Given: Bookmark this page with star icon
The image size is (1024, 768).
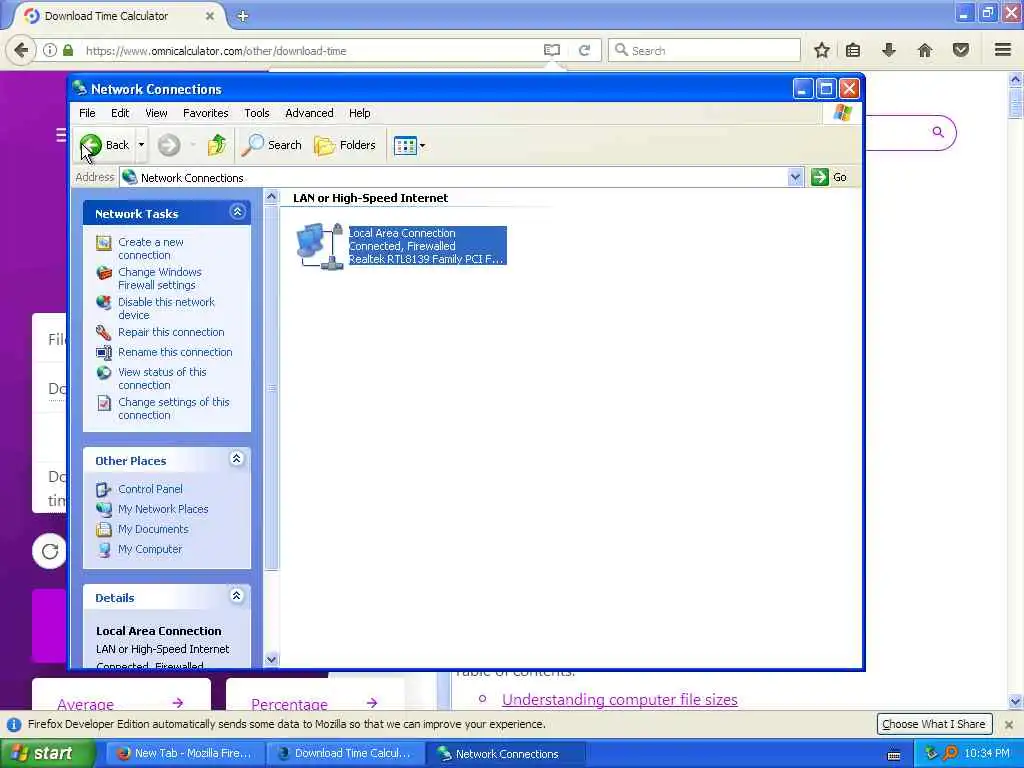Looking at the screenshot, I should (x=822, y=50).
